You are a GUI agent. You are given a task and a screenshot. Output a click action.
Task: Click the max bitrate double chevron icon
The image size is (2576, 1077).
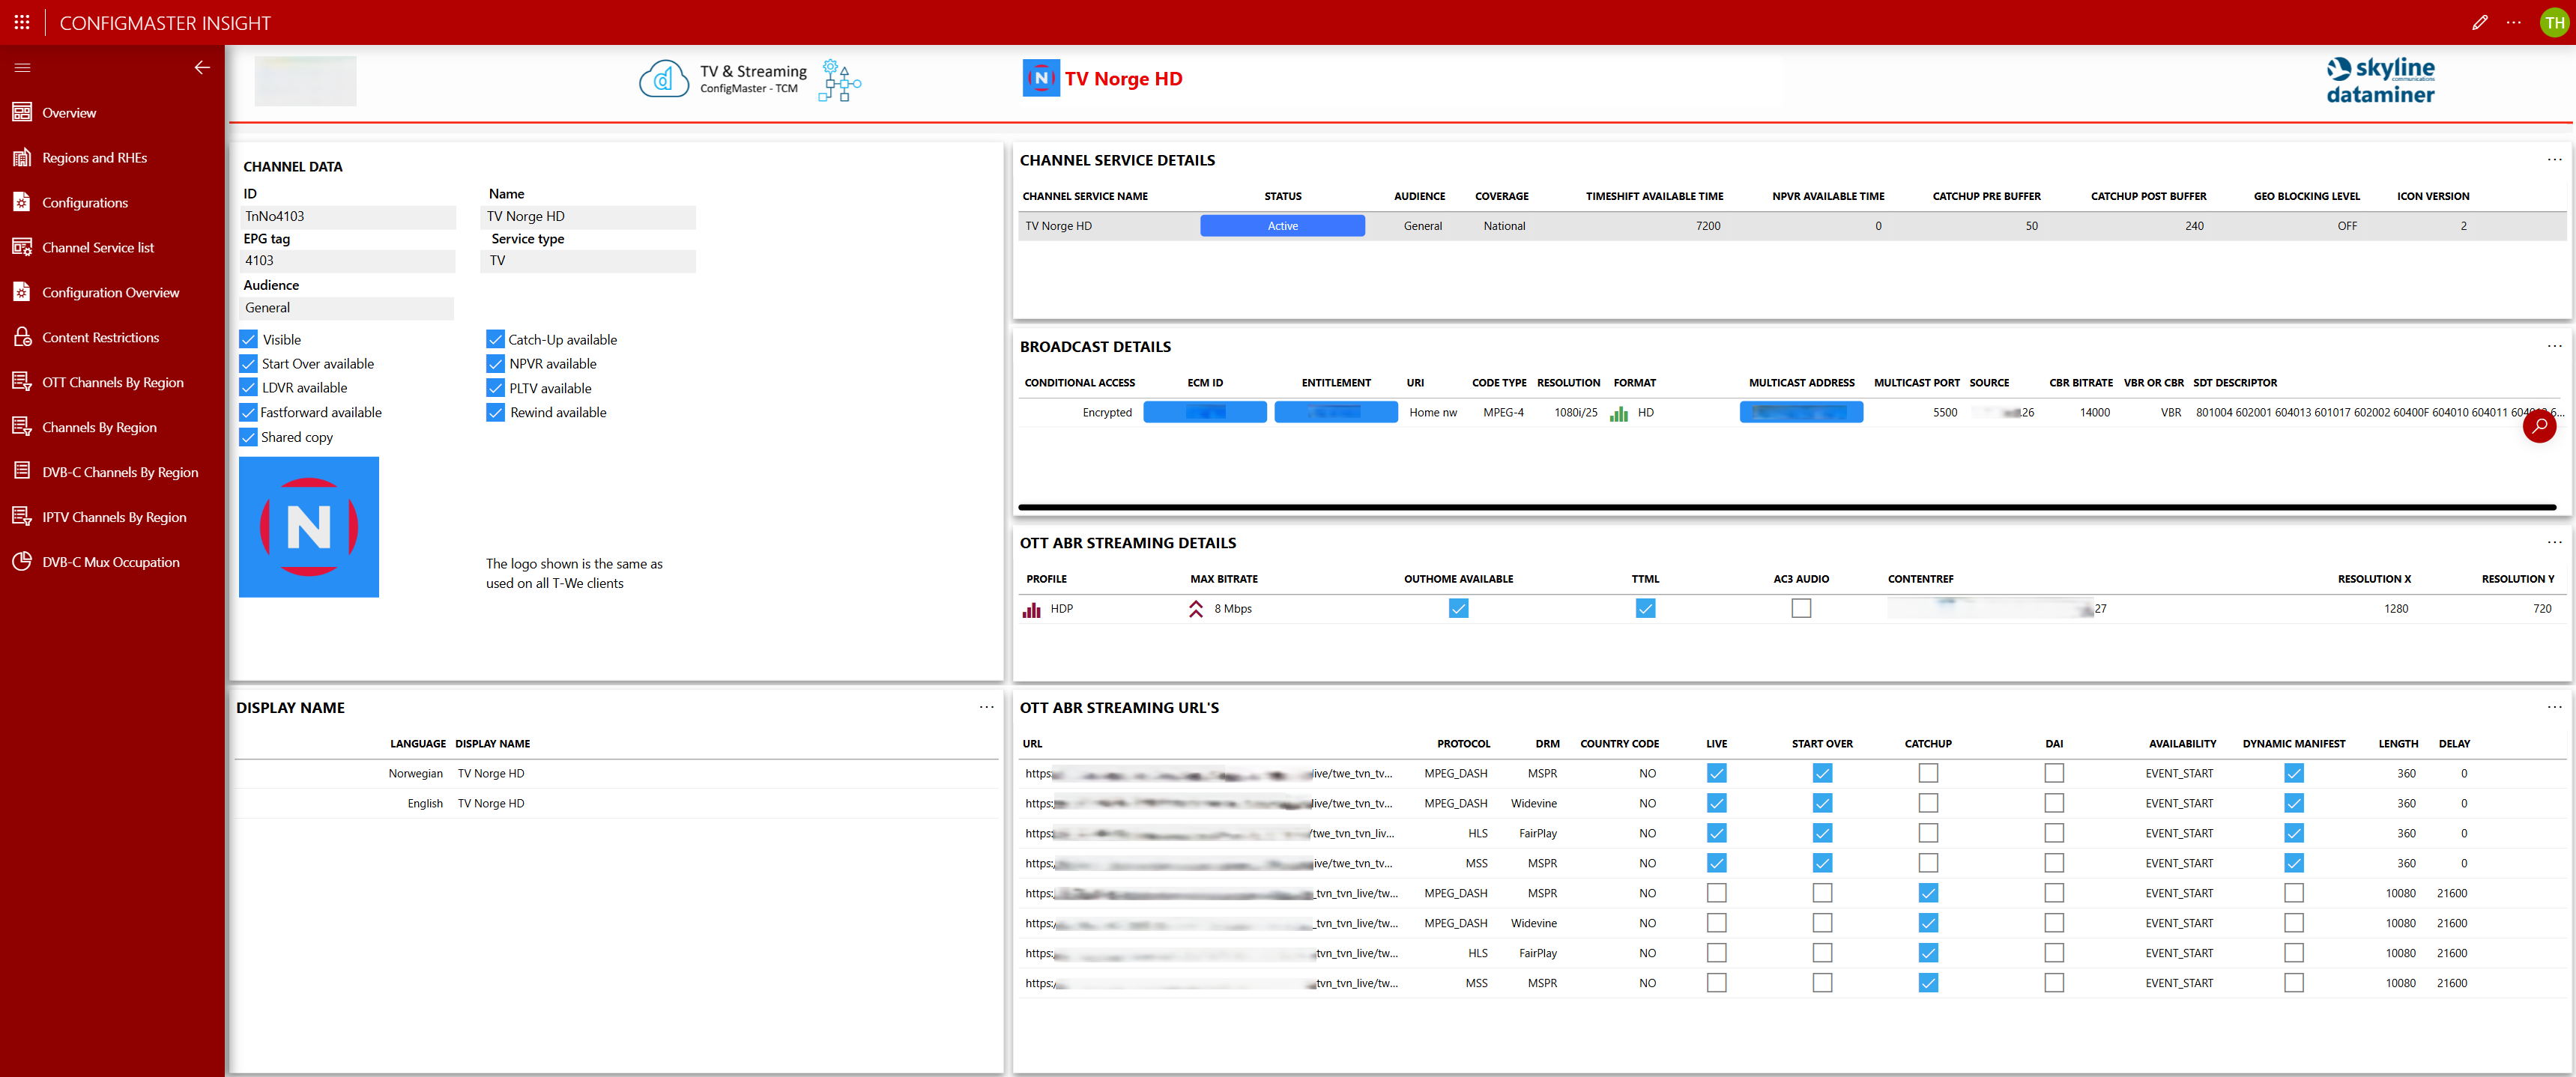[x=1196, y=609]
